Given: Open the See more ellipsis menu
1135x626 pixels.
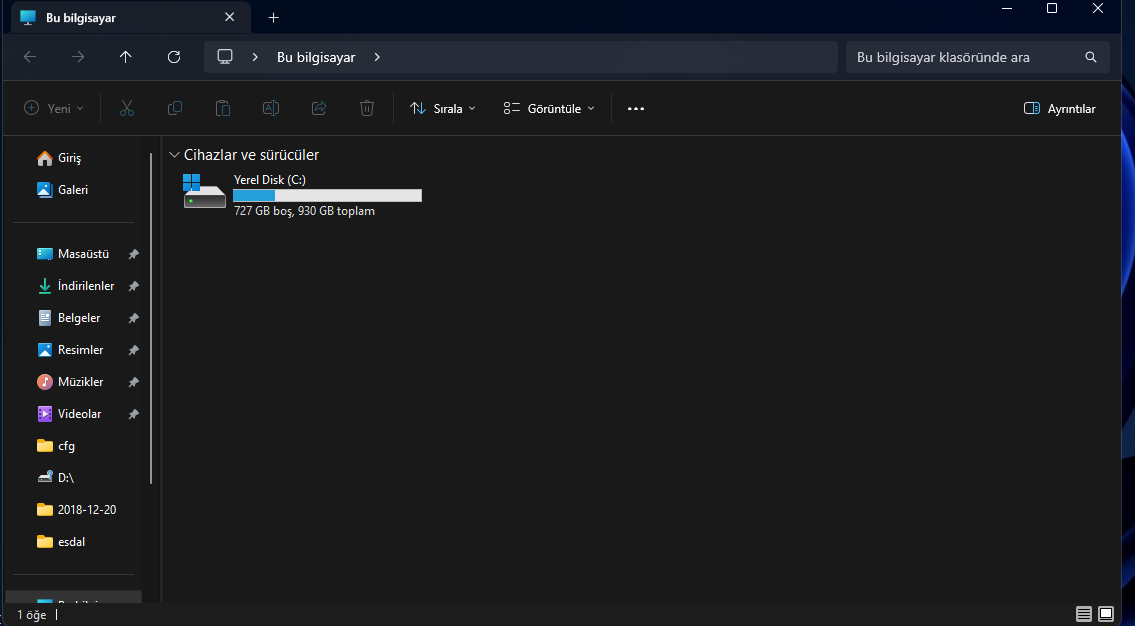Looking at the screenshot, I should (636, 109).
